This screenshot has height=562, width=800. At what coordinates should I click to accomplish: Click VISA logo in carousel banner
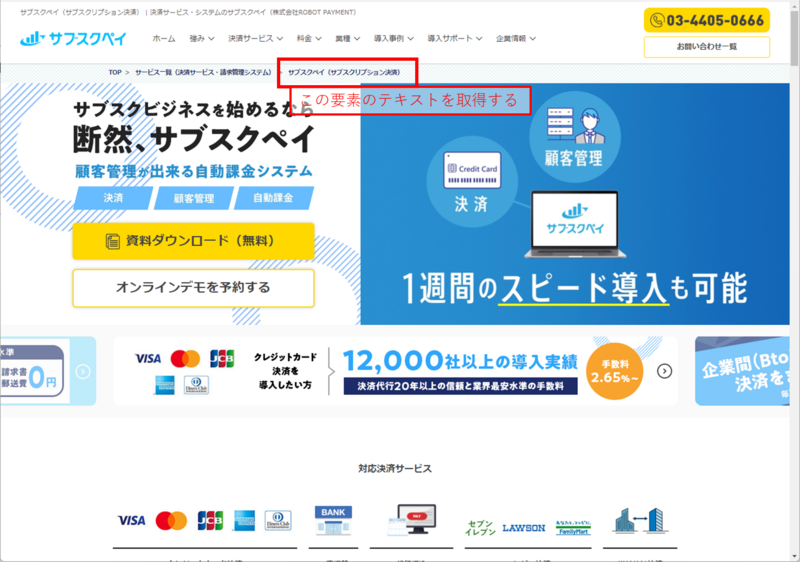(x=148, y=359)
